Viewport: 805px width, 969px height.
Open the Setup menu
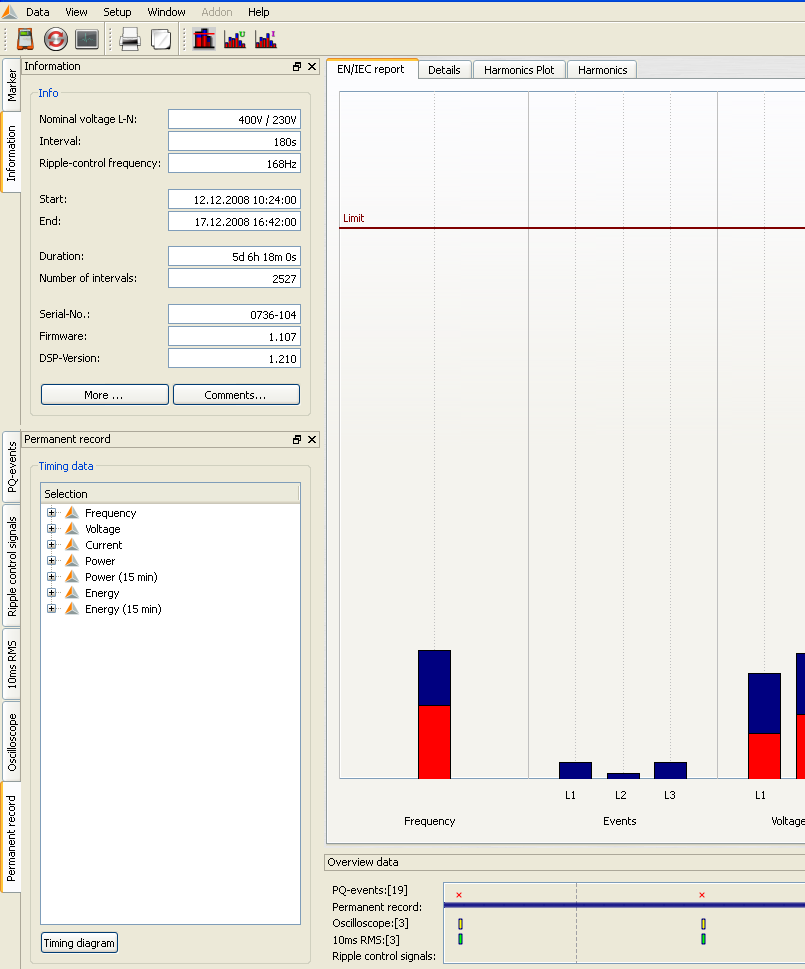point(117,12)
